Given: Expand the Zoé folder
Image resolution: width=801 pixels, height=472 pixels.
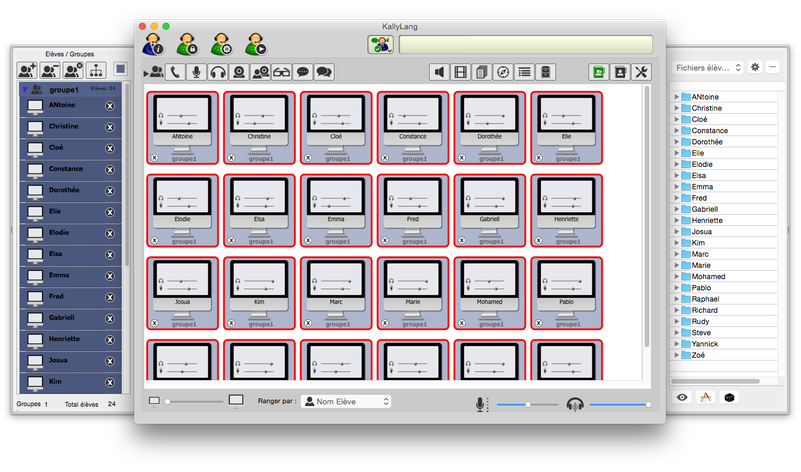Looking at the screenshot, I should 676,355.
